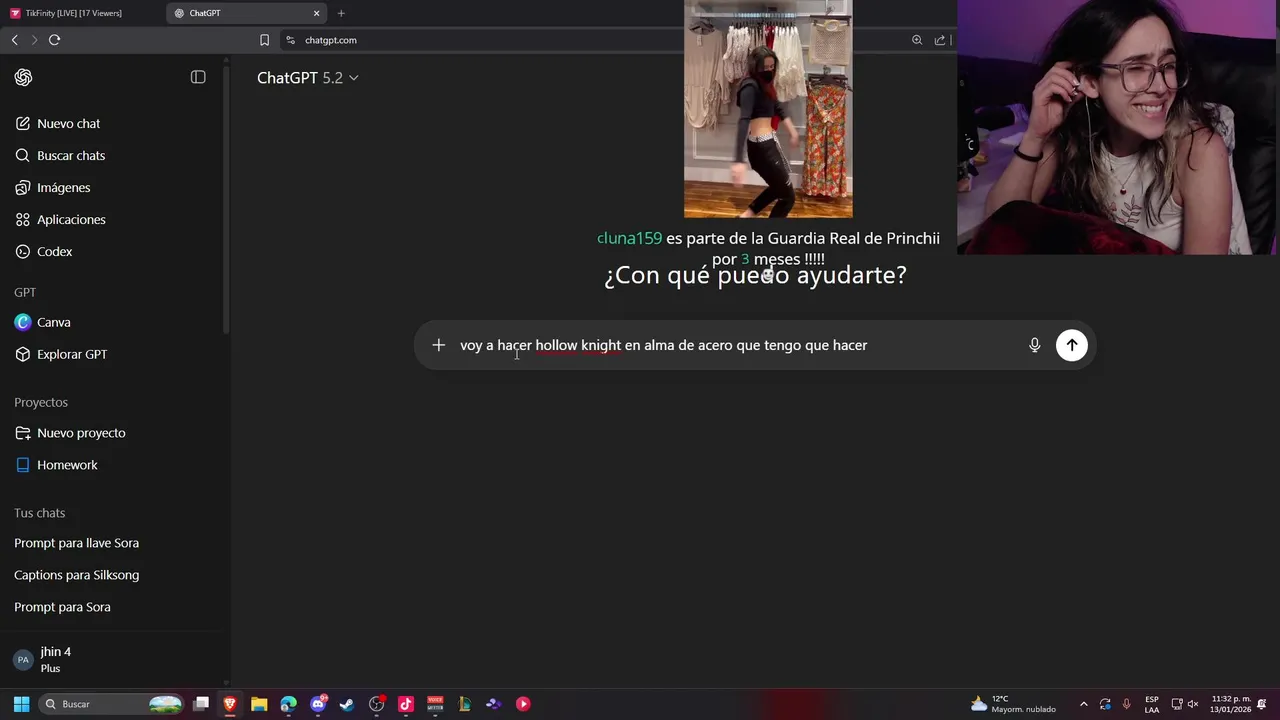The image size is (1280, 720).
Task: Click the red microphone tray icon
Action: point(1127,704)
